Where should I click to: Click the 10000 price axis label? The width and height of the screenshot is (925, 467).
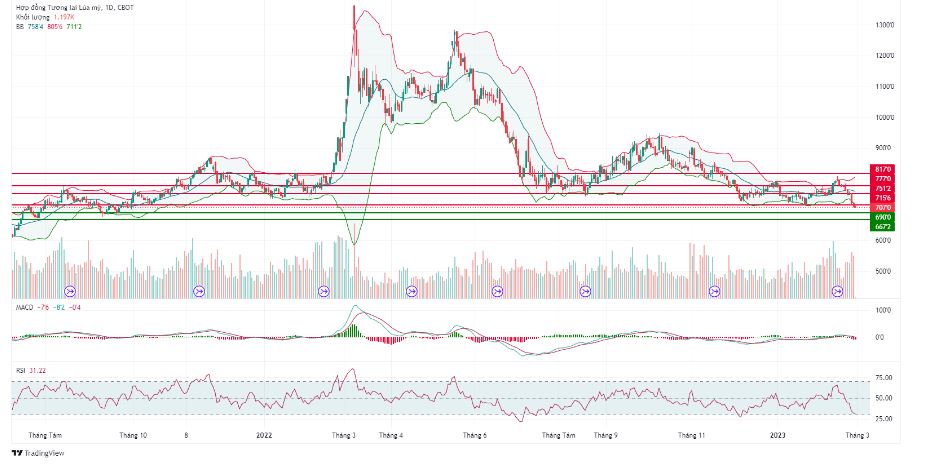point(885,117)
